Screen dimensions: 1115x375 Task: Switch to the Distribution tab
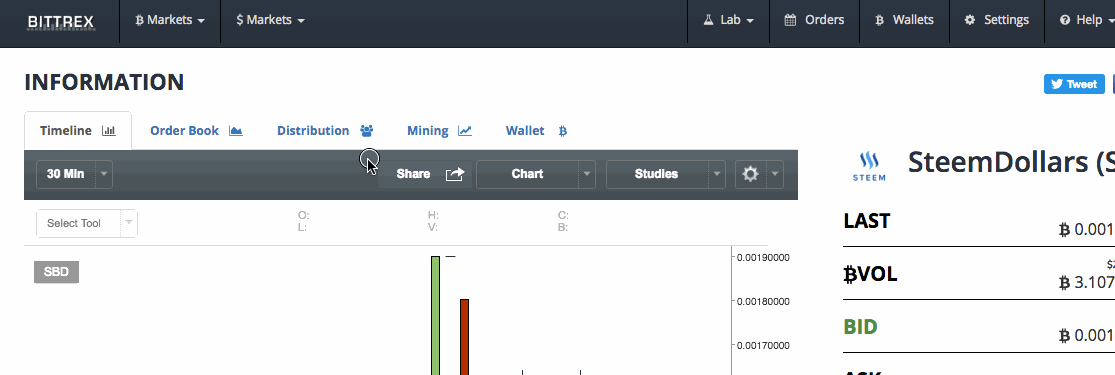[x=325, y=131]
